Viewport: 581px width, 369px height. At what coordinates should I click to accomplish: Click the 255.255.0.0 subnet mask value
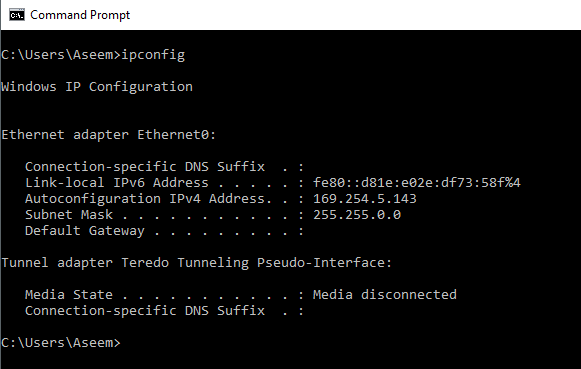tap(357, 215)
